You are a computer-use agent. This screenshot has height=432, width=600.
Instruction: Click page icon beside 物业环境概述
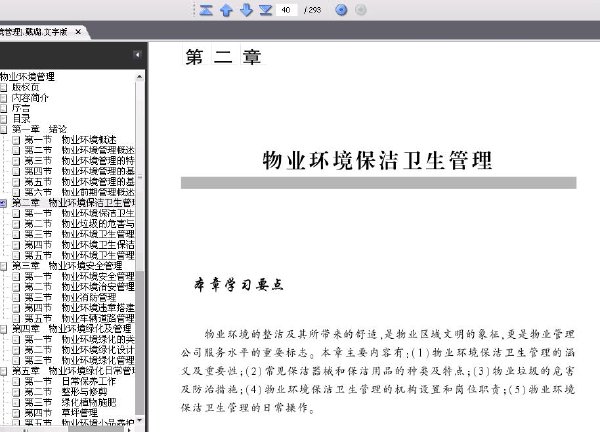[x=16, y=140]
